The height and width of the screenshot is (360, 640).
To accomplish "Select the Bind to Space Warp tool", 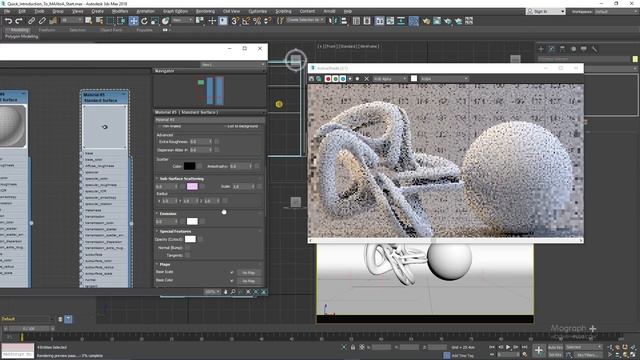I will pos(53,21).
